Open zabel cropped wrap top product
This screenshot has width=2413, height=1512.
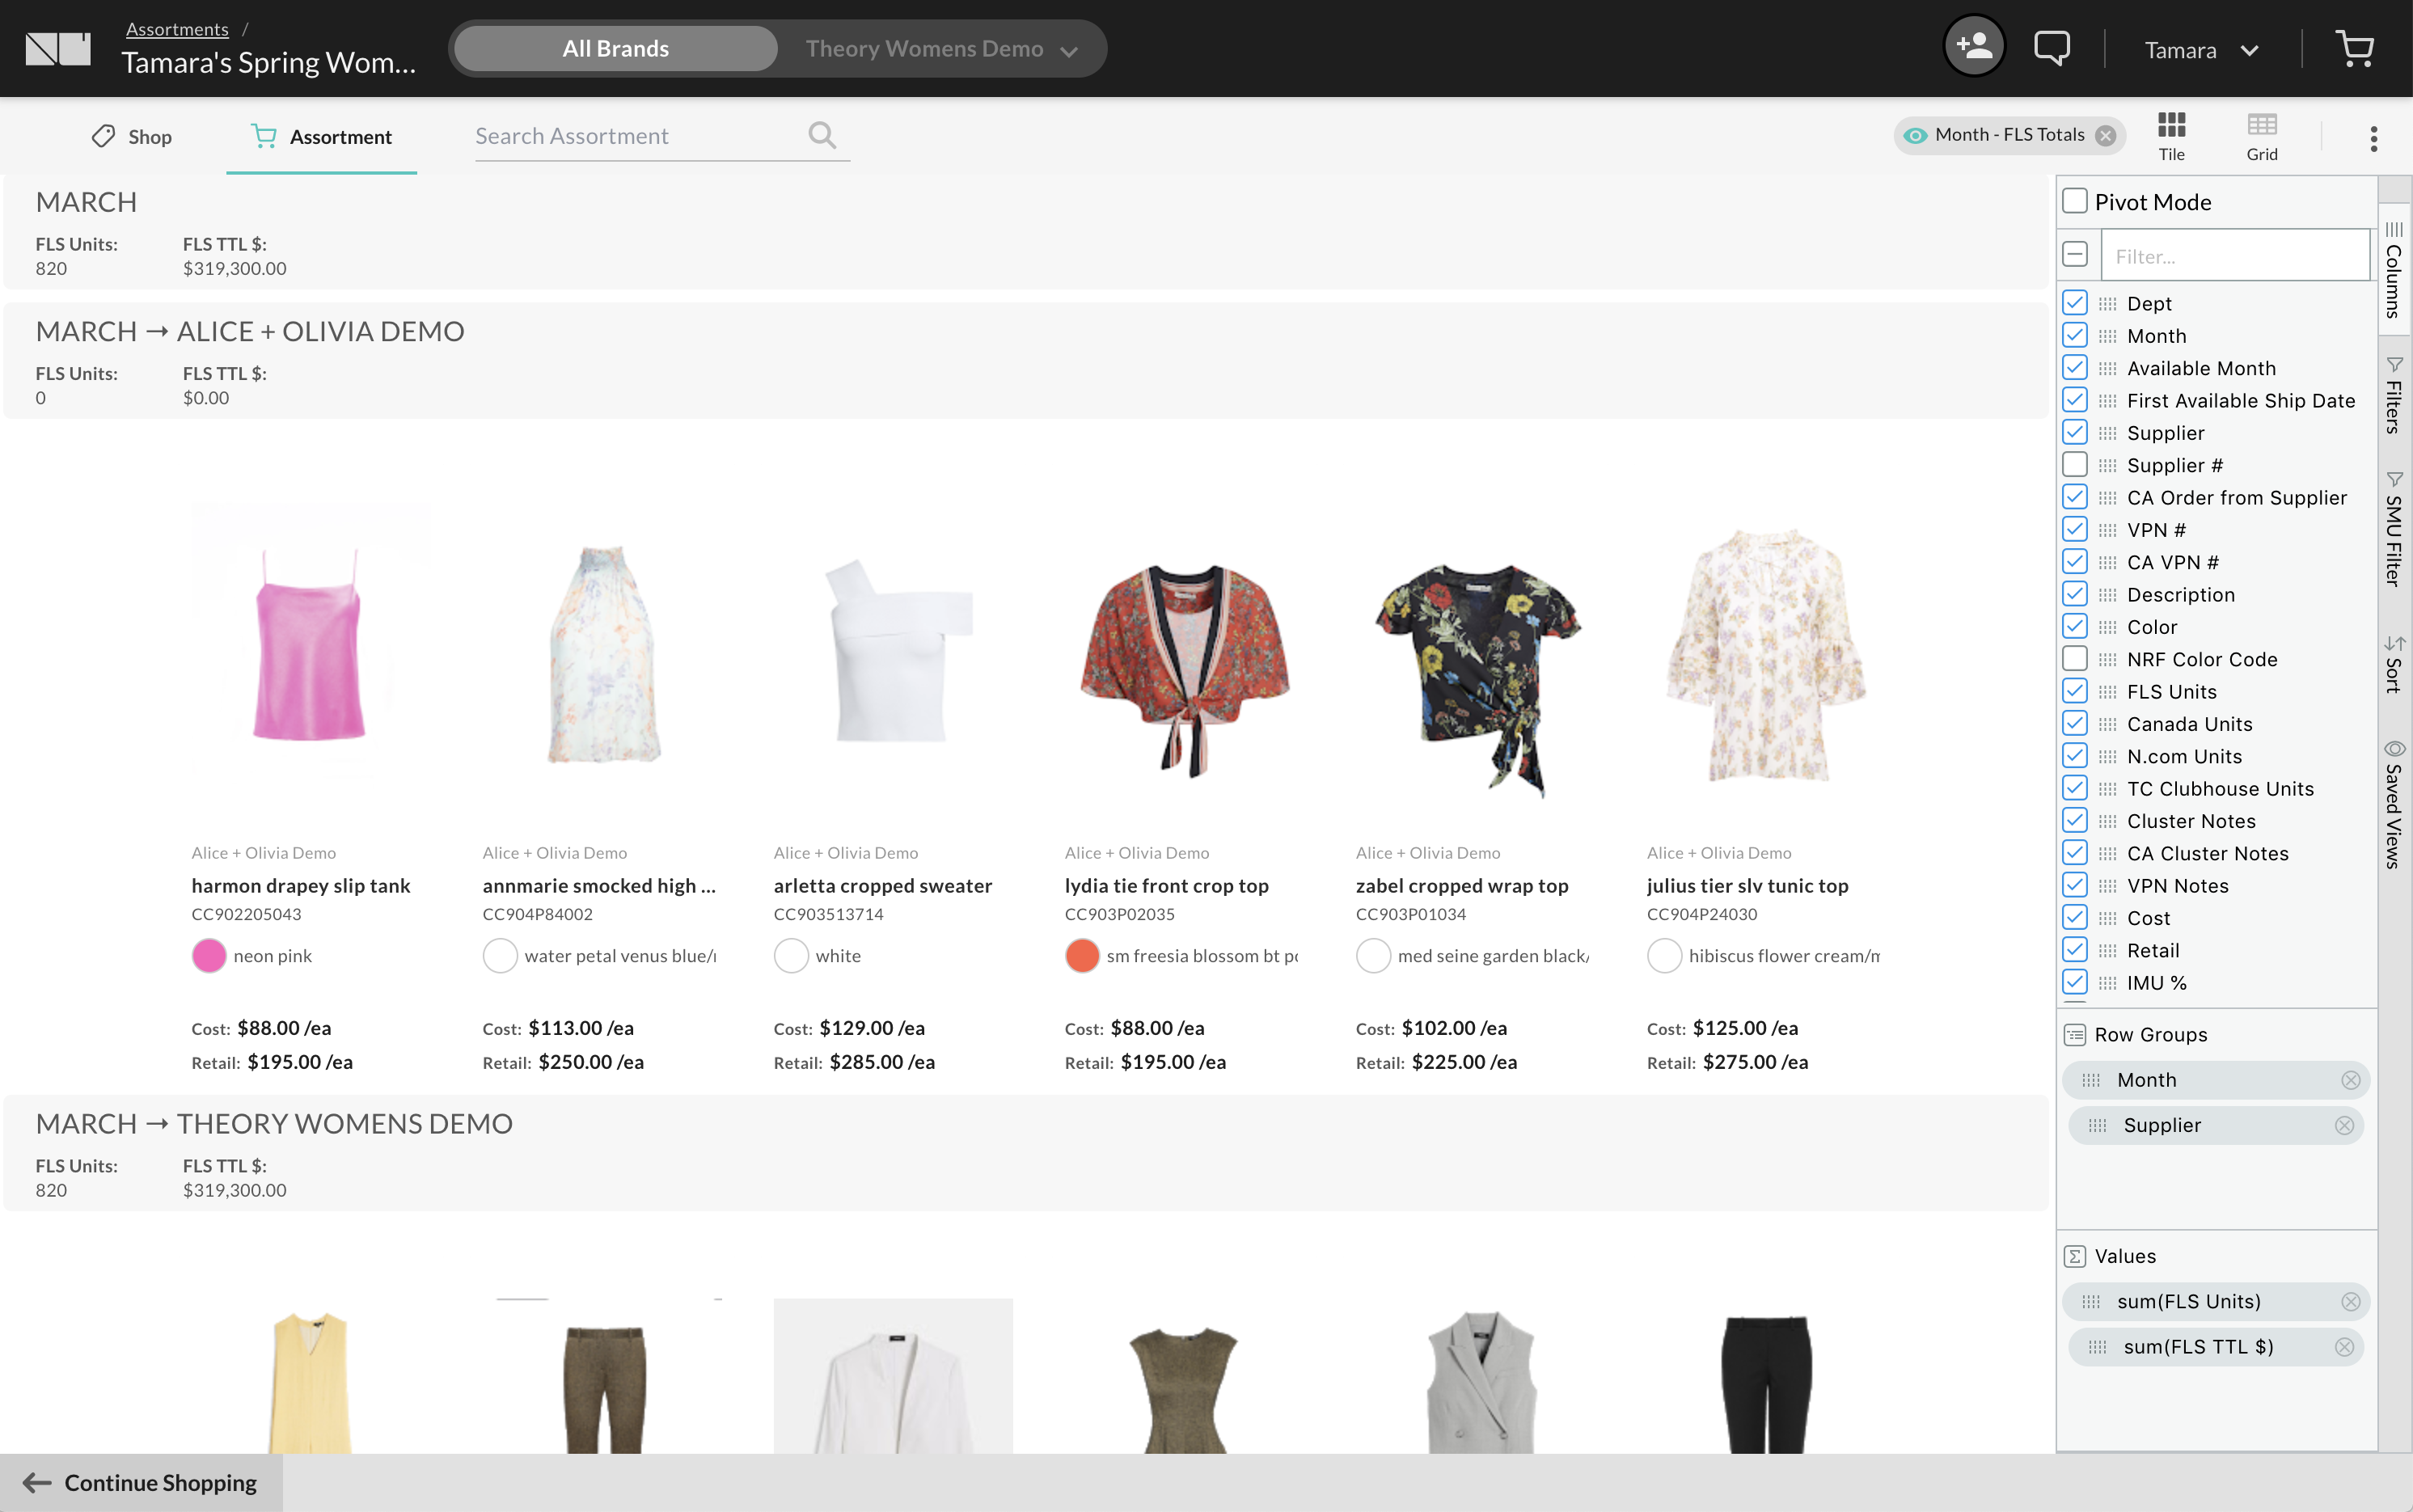(1462, 885)
